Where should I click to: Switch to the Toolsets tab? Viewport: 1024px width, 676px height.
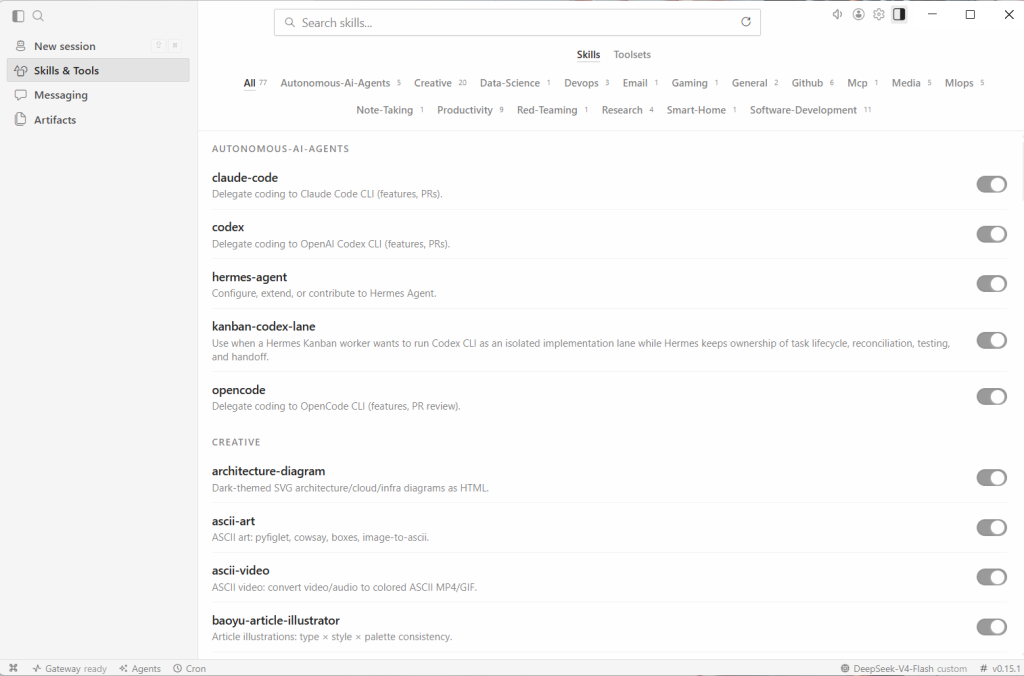632,55
